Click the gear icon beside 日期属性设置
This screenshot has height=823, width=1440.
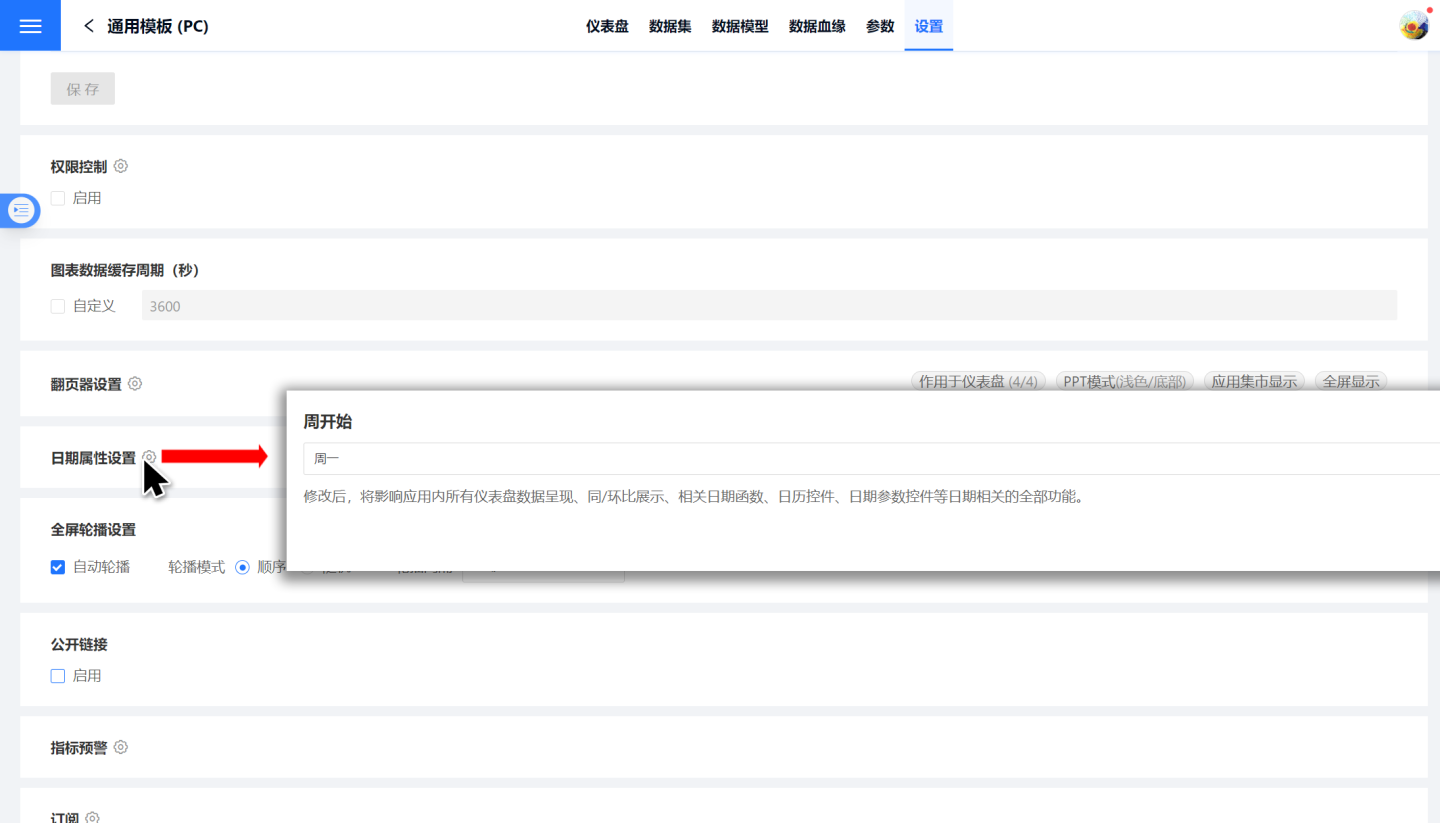click(x=149, y=457)
